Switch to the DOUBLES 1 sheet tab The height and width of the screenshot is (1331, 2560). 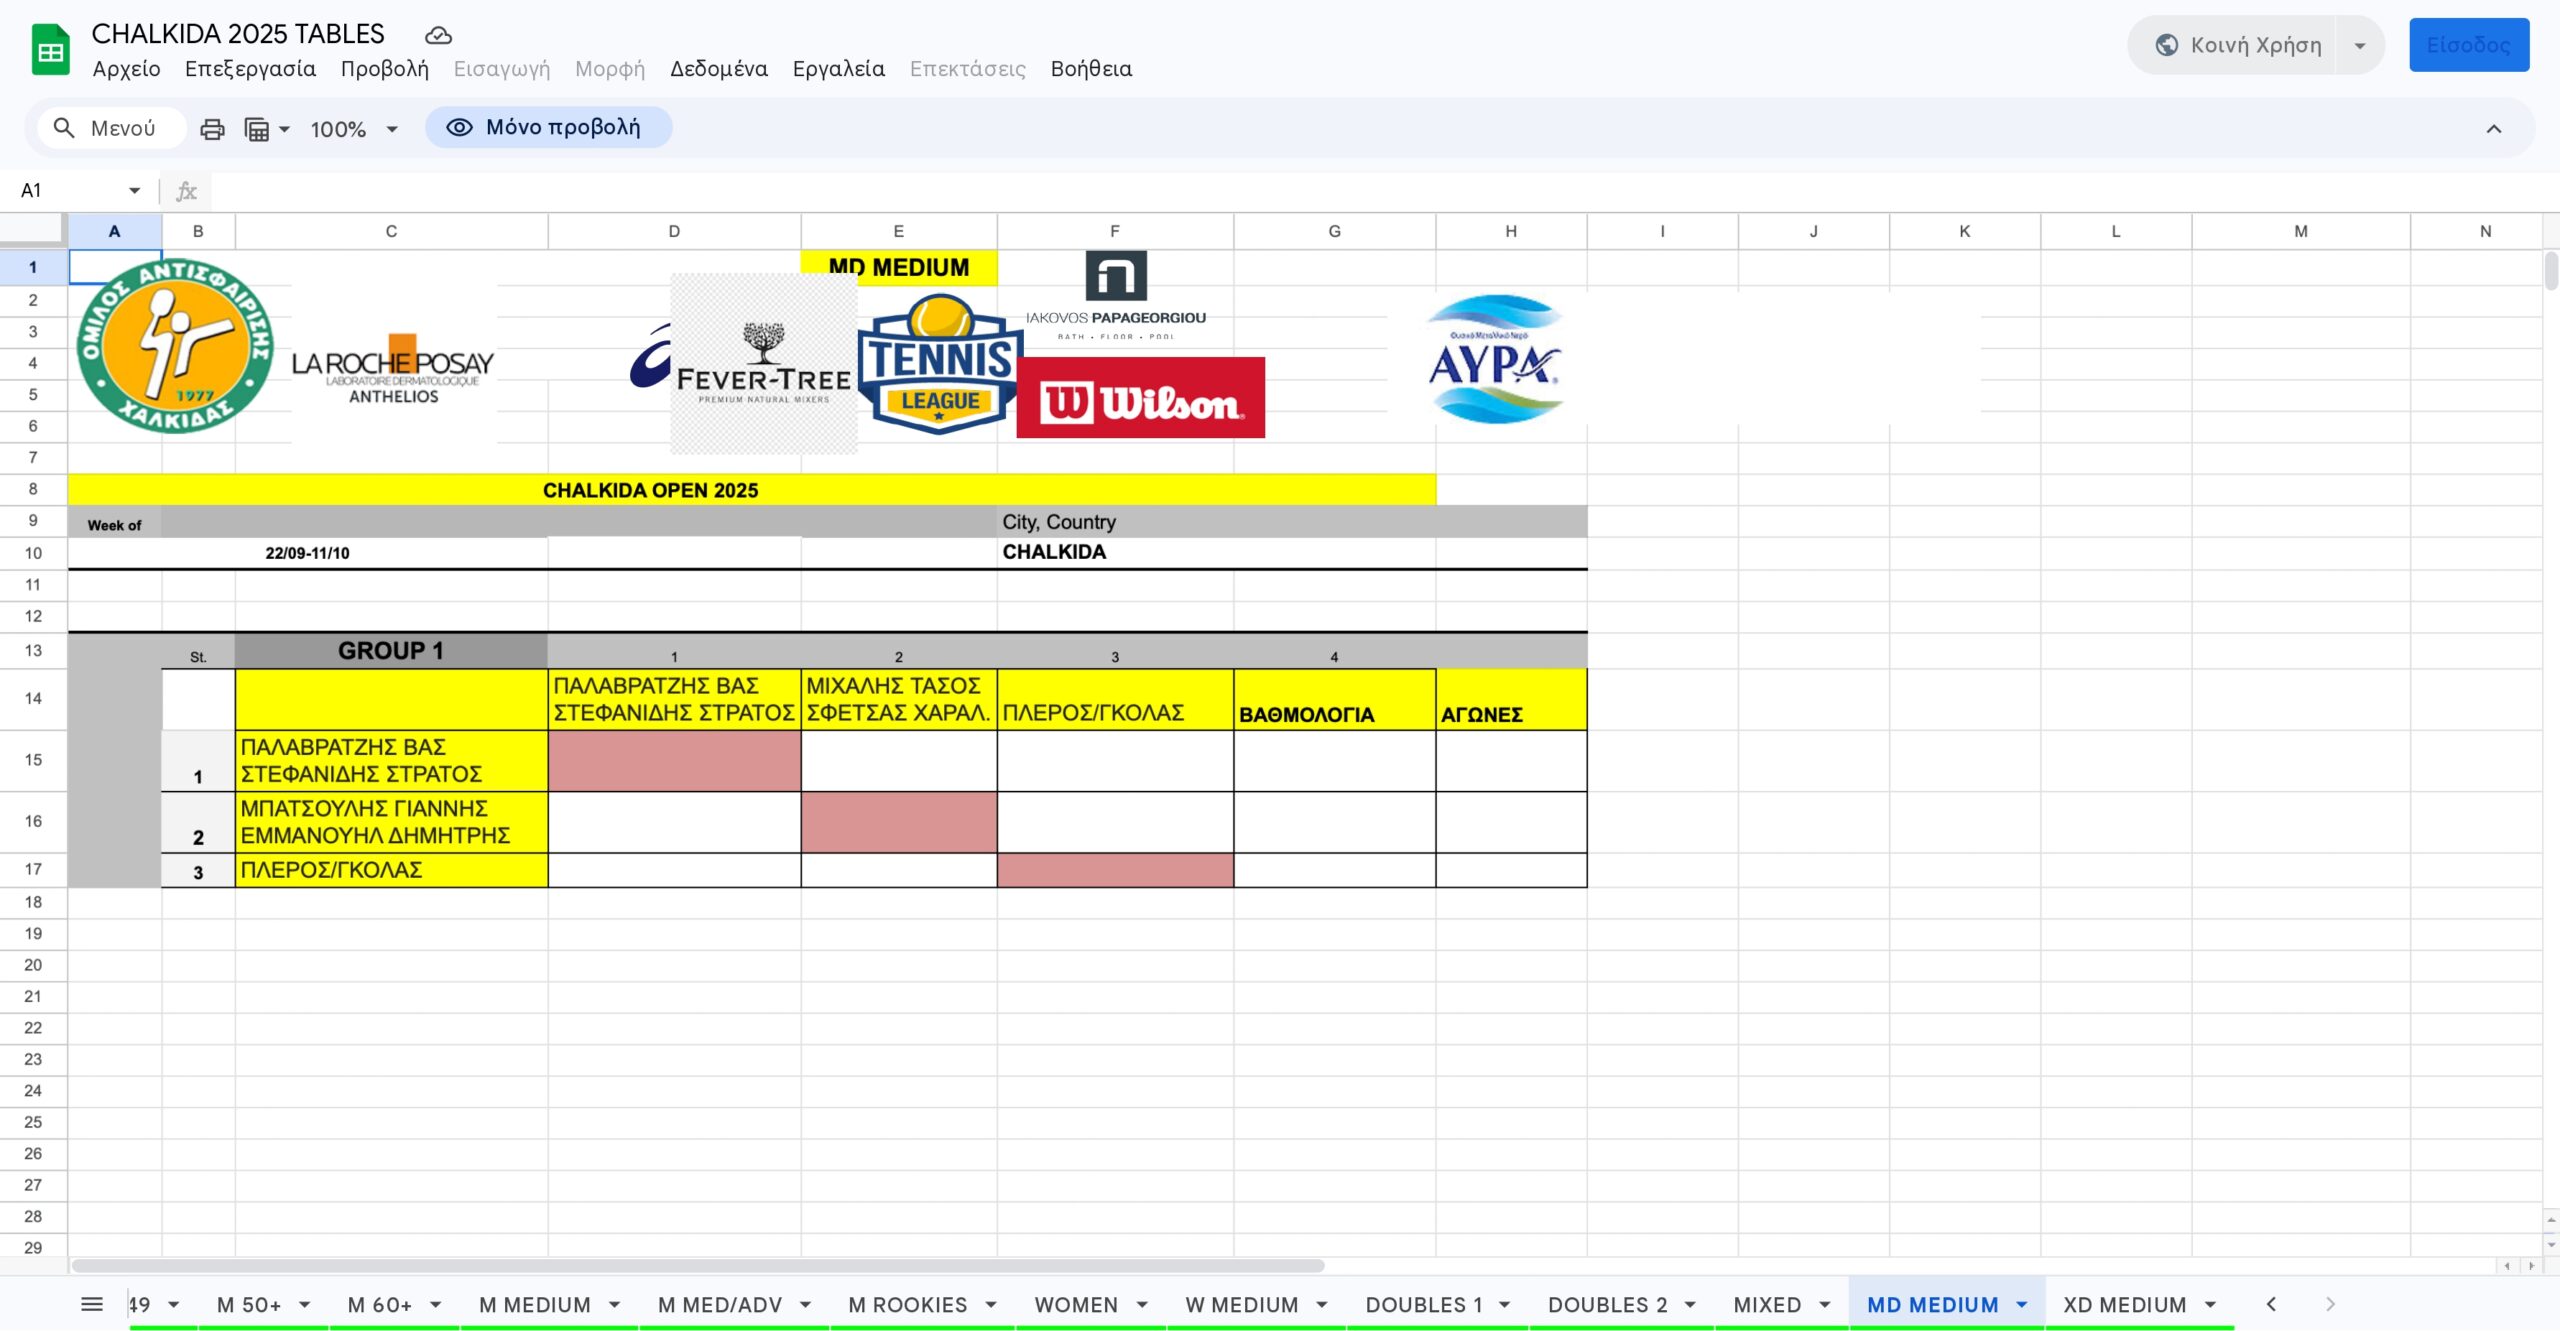1424,1305
